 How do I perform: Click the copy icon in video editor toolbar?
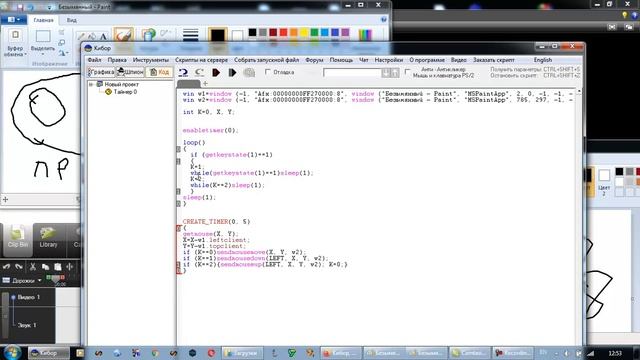(x=45, y=267)
